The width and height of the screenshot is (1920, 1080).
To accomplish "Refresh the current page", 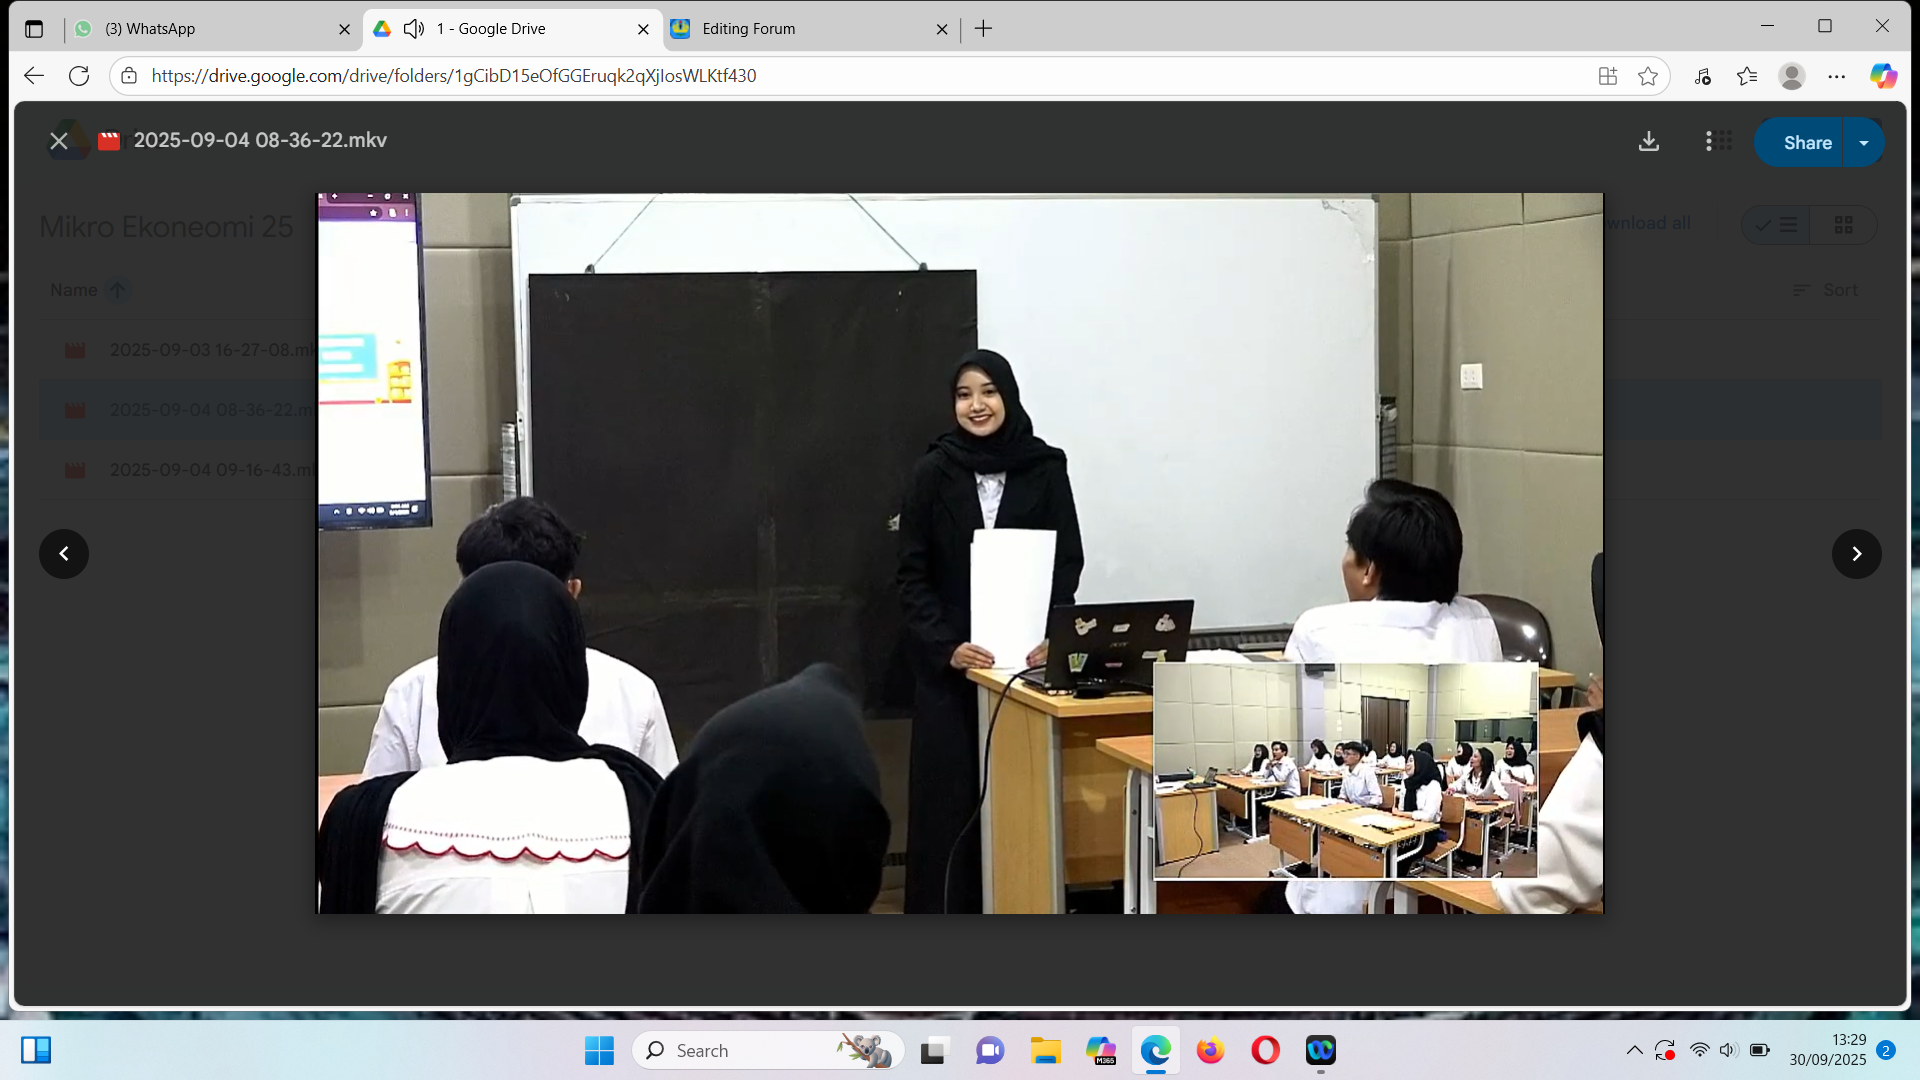I will (x=79, y=76).
